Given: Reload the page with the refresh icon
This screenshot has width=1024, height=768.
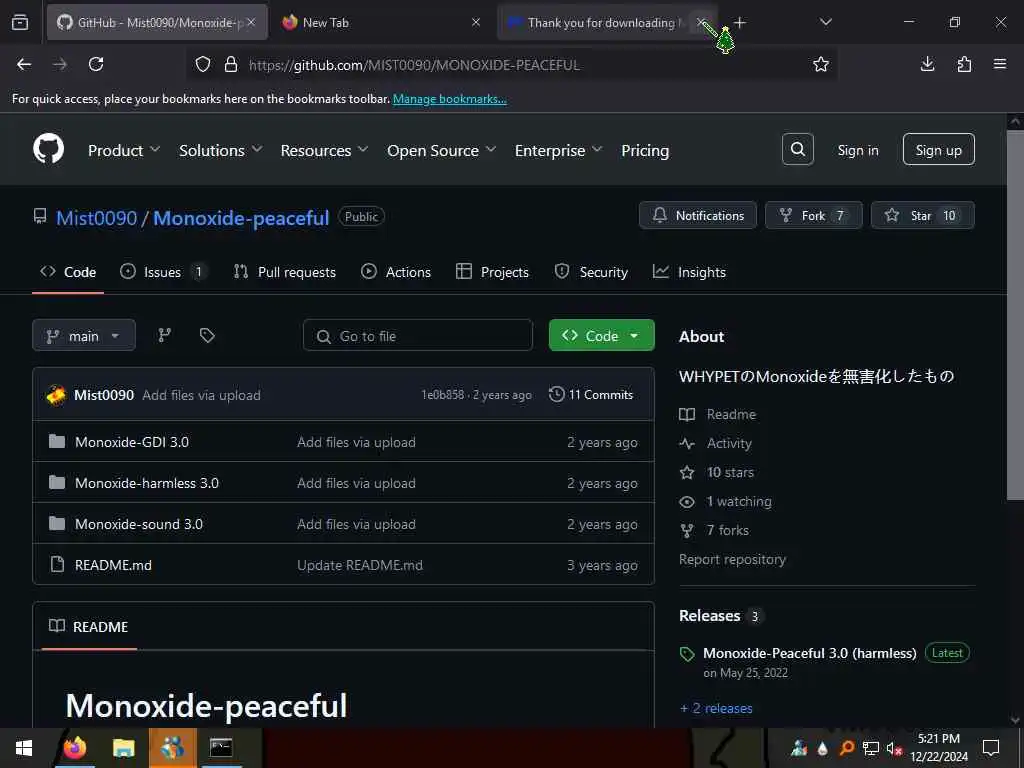Looking at the screenshot, I should coord(96,64).
